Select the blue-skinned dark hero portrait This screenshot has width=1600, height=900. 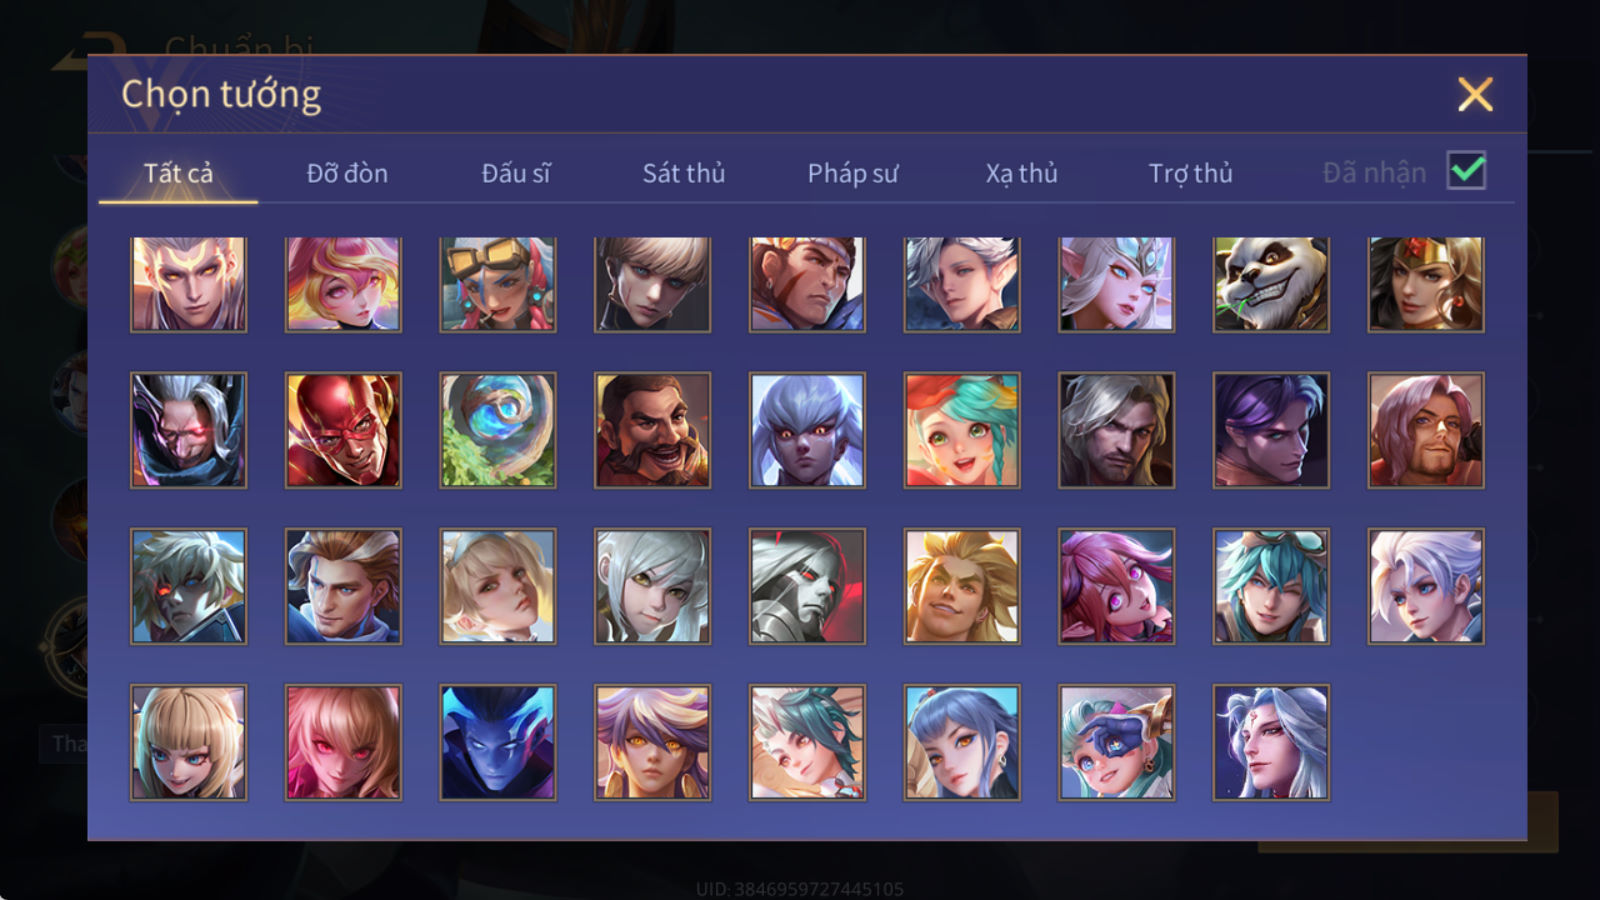tap(498, 742)
